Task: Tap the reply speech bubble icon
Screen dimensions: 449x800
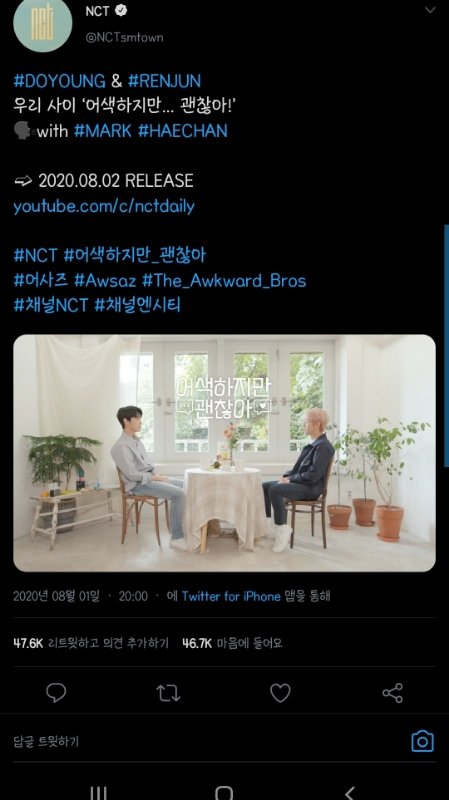Action: pos(56,692)
